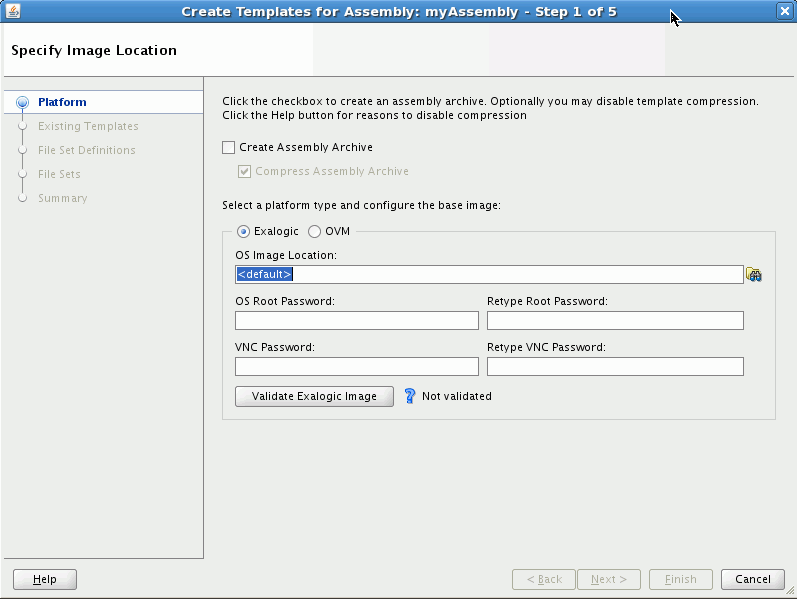The width and height of the screenshot is (797, 599).
Task: Click into the Retype VNC Password field
Action: [616, 367]
